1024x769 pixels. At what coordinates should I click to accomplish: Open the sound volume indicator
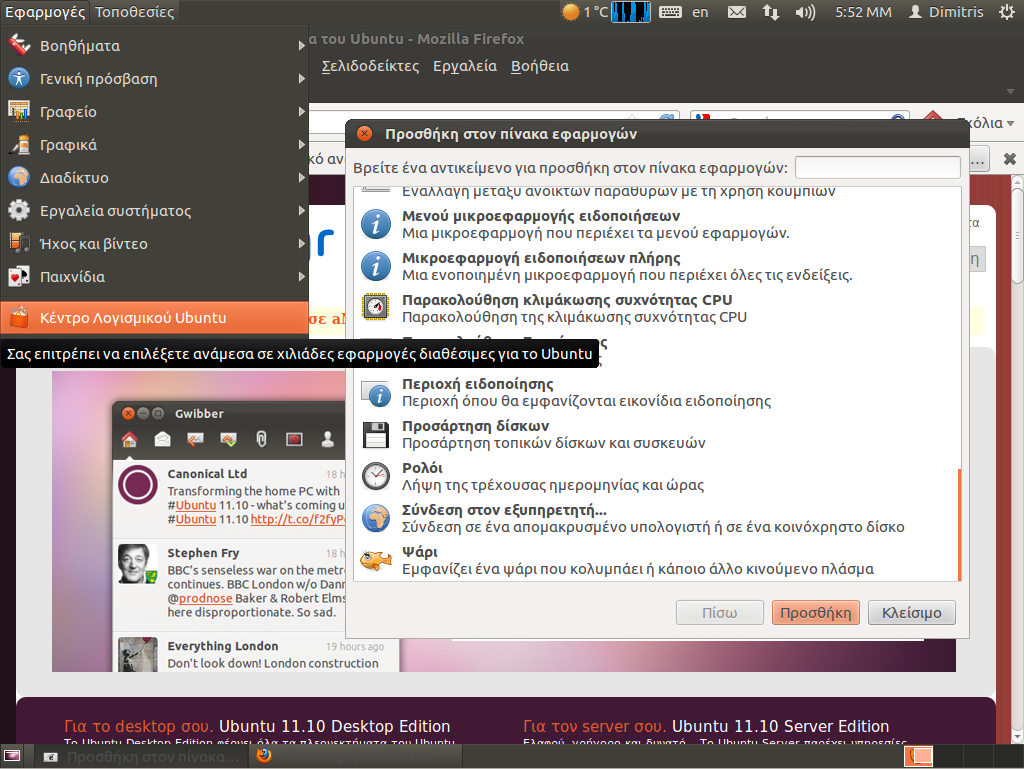pos(805,12)
